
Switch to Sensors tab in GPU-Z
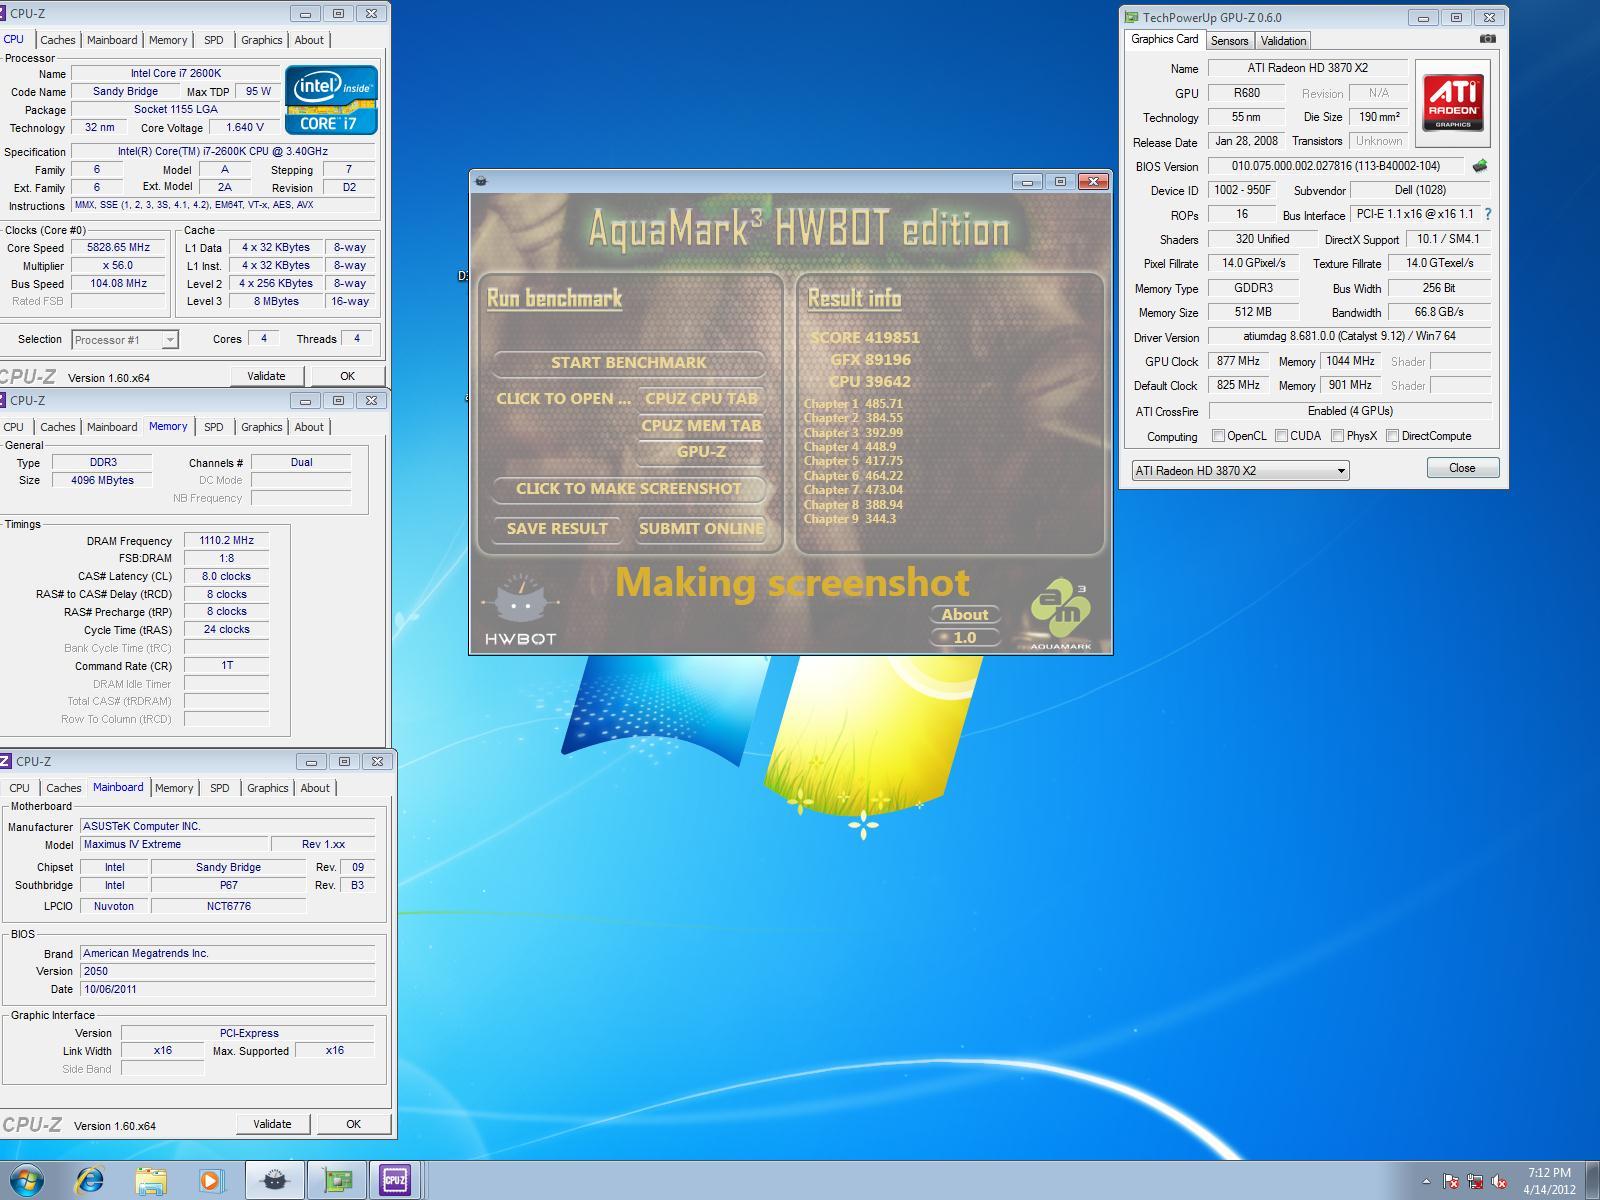click(1229, 41)
